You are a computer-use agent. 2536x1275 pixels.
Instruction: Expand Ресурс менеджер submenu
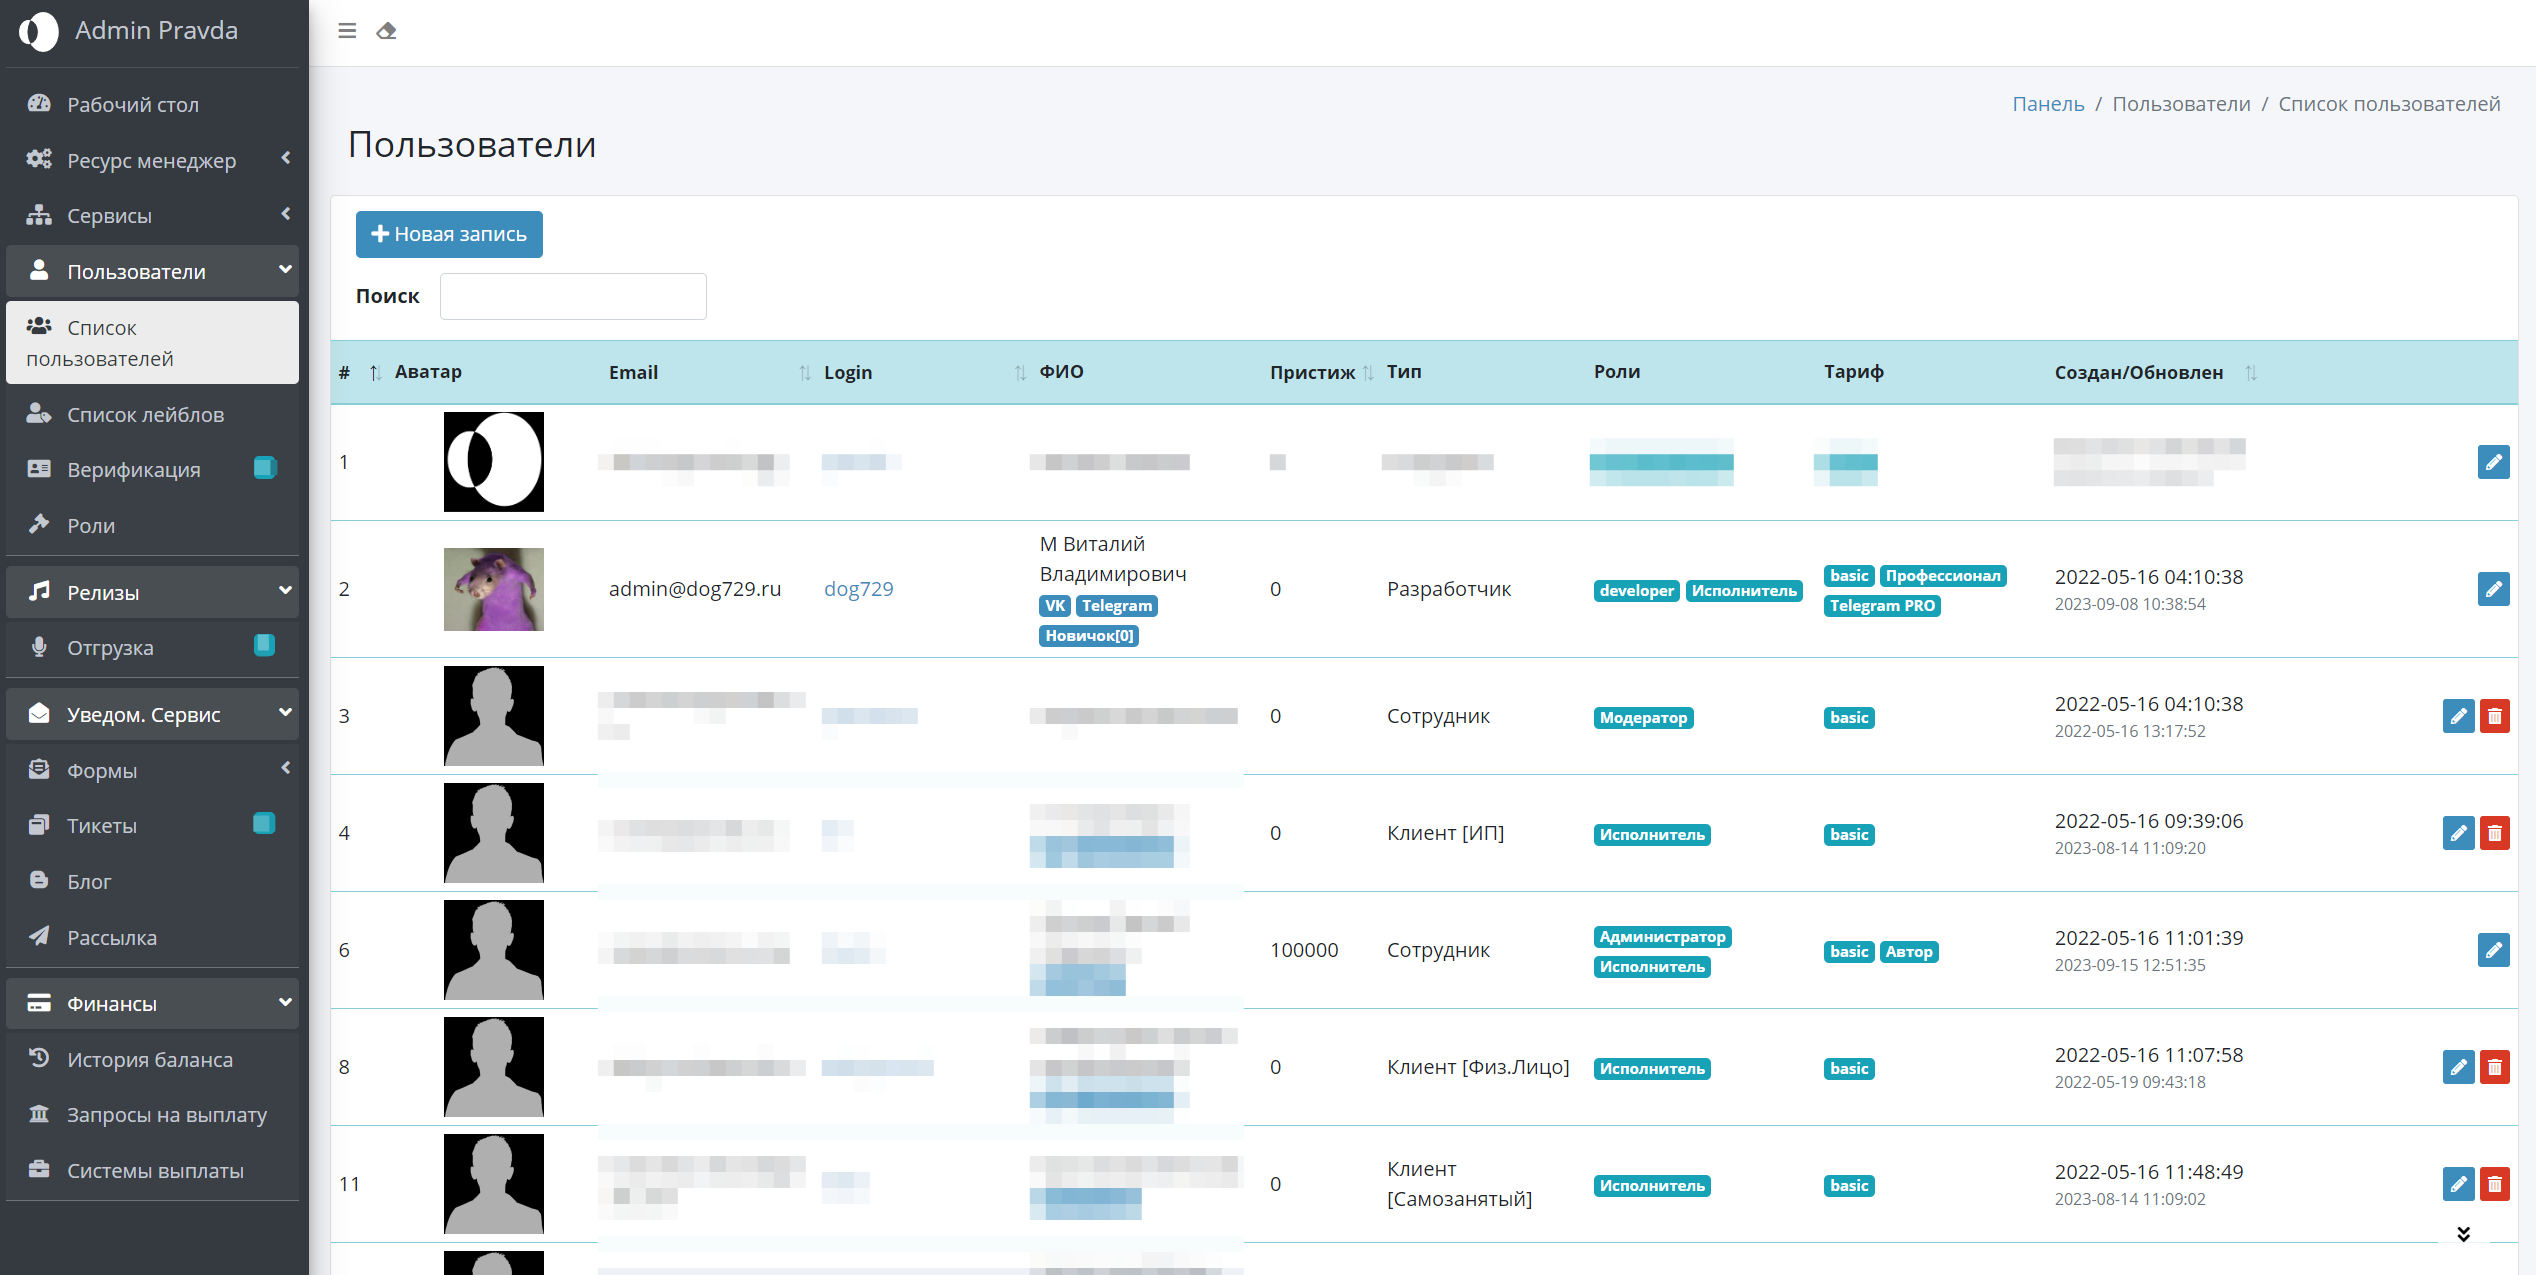[152, 160]
